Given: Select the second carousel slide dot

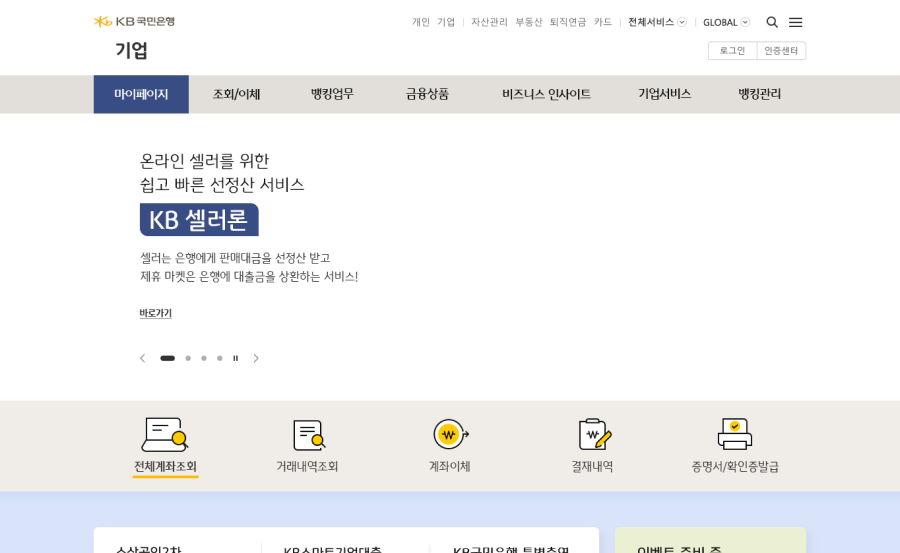Looking at the screenshot, I should point(188,358).
